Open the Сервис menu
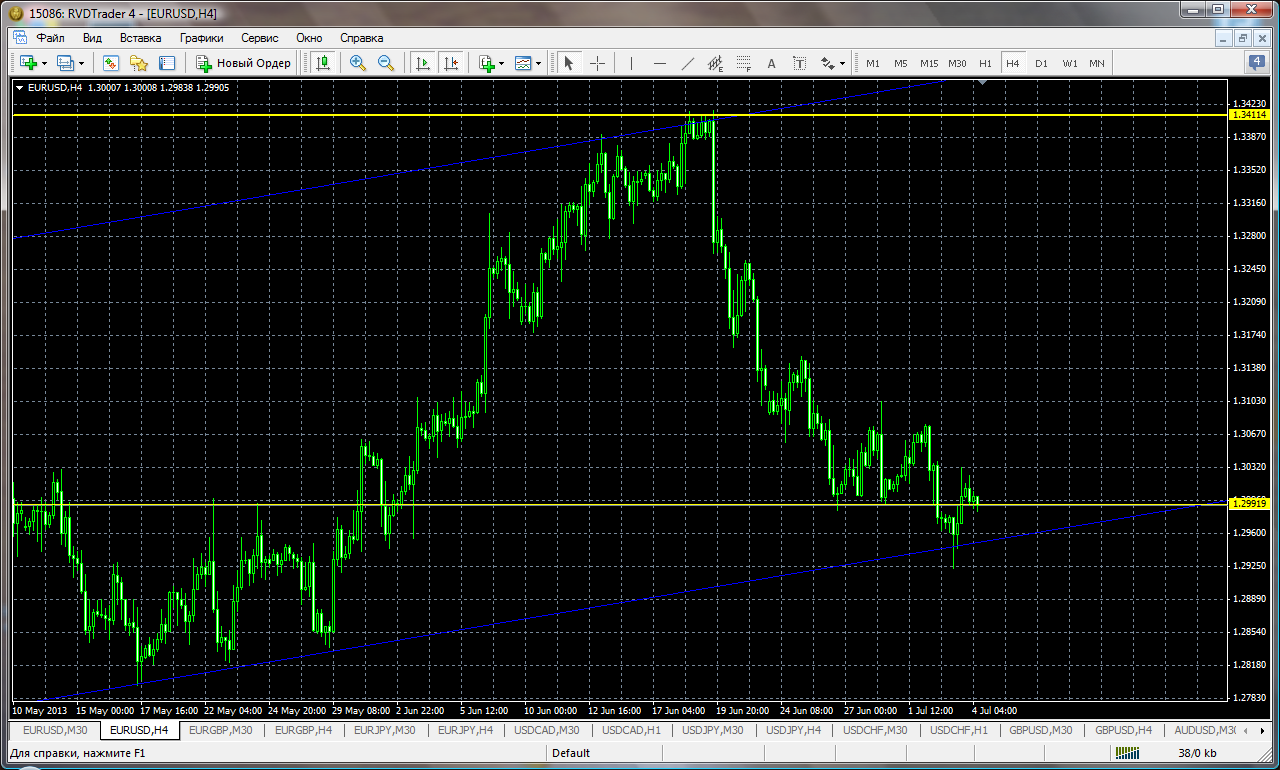 (x=260, y=38)
